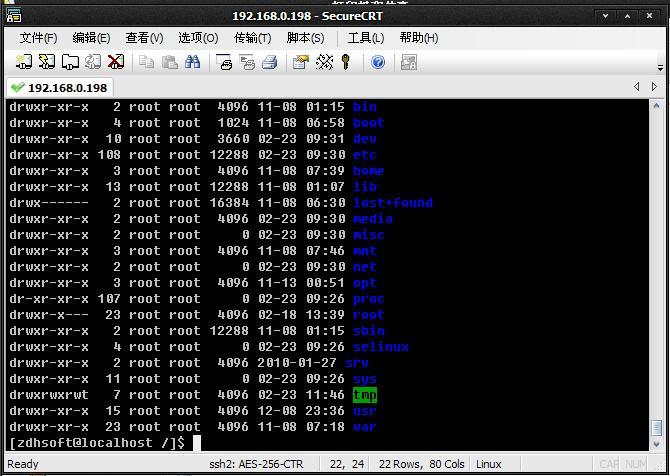Click the [zdhsoft@localhost /]$ prompt
Image resolution: width=670 pixels, height=476 pixels.
click(x=97, y=443)
